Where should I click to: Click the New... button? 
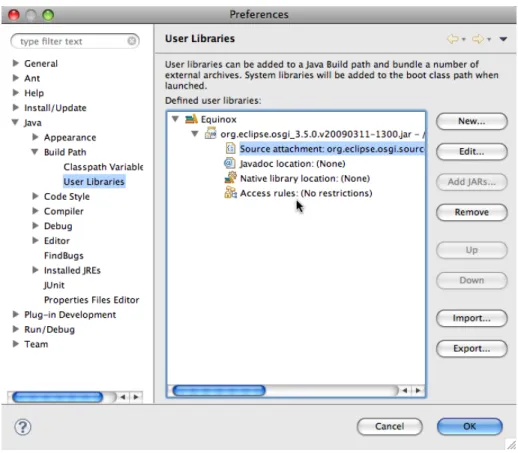coord(471,121)
